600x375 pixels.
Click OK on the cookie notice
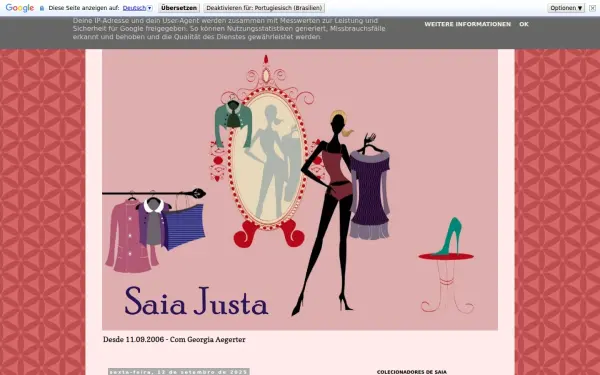[x=524, y=24]
